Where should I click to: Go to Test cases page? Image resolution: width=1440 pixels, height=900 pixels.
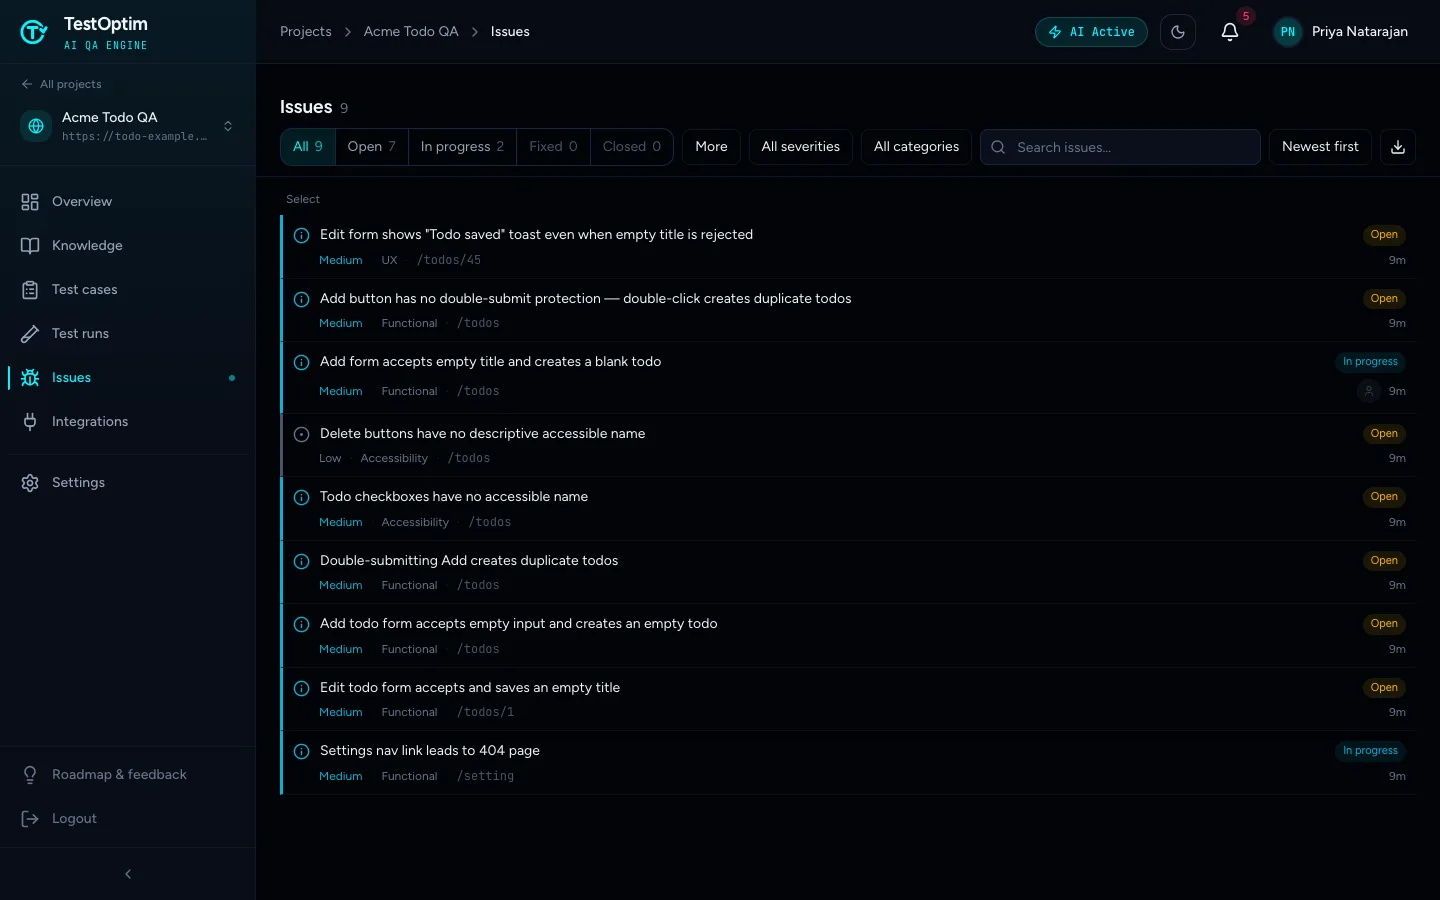[x=128, y=289]
